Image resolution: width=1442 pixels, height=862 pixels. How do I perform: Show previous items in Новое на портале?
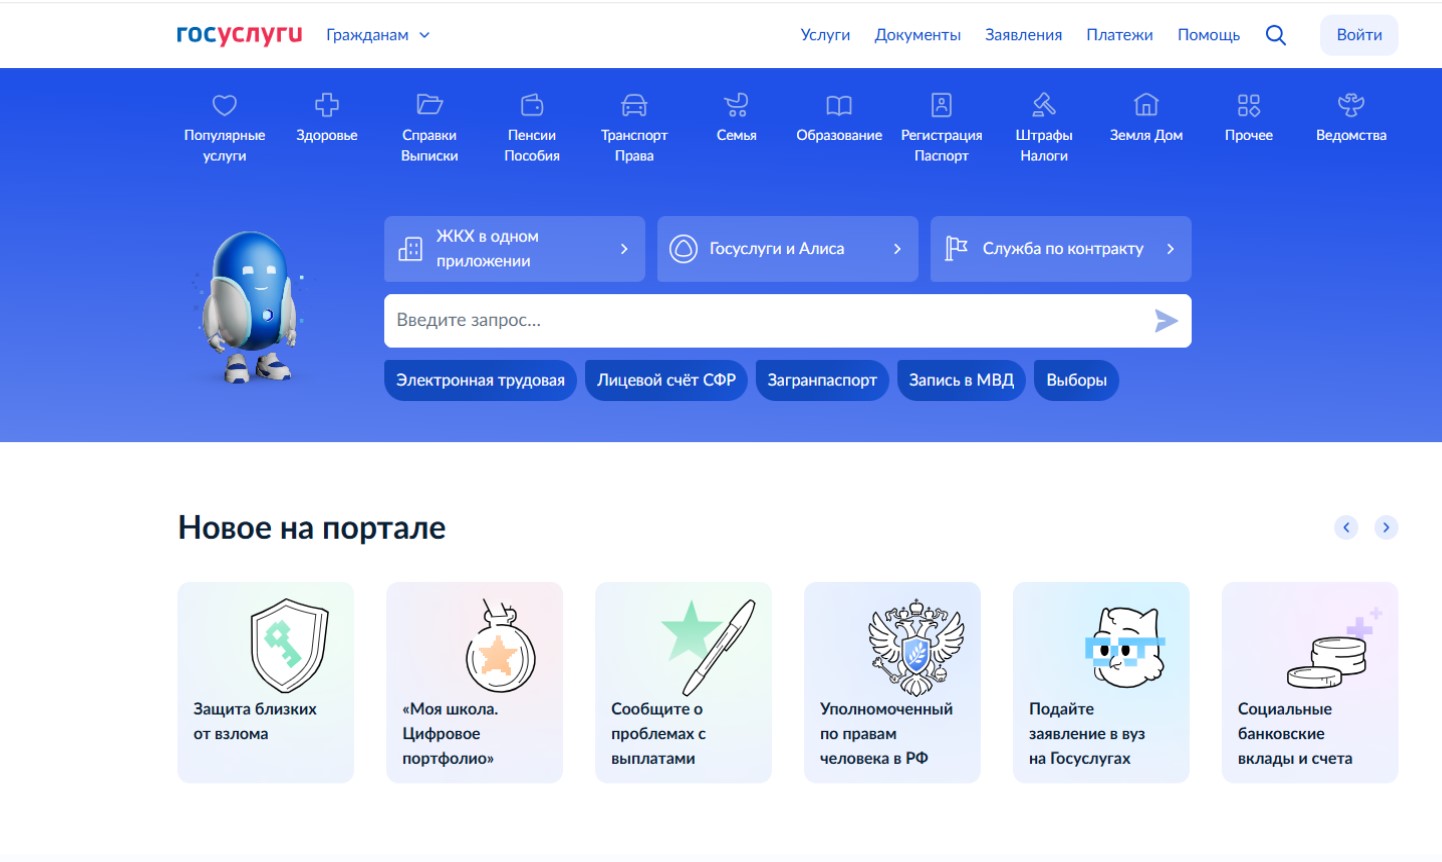[x=1346, y=527]
